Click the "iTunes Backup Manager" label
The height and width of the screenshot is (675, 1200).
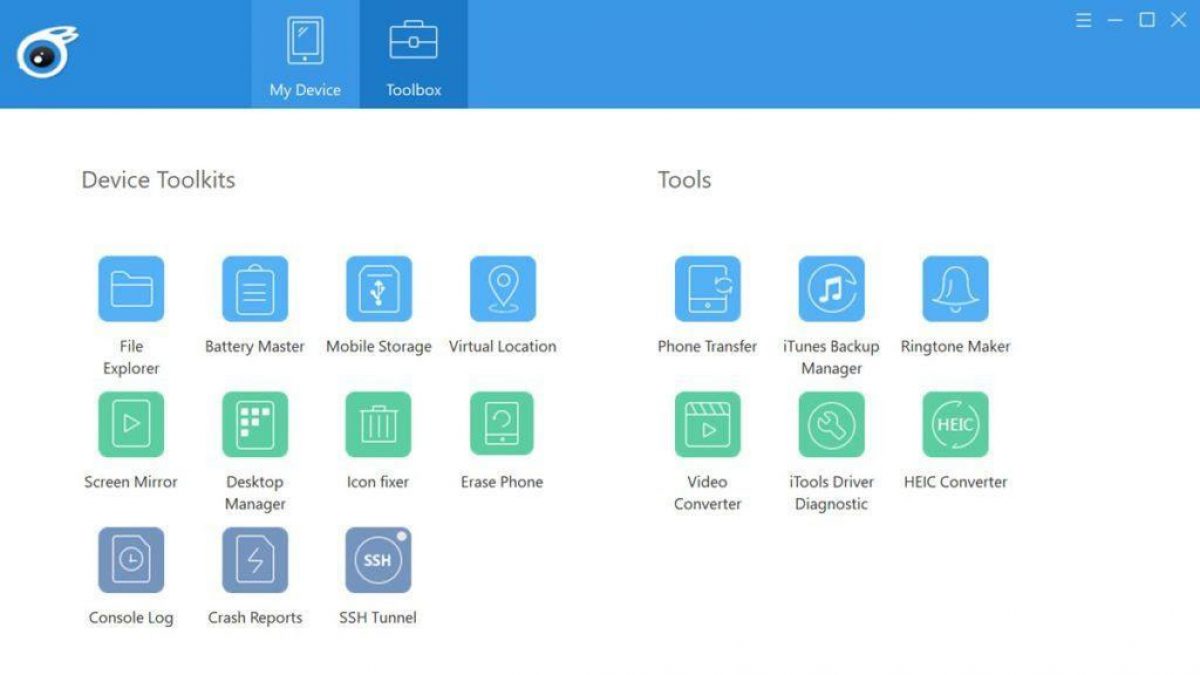831,357
